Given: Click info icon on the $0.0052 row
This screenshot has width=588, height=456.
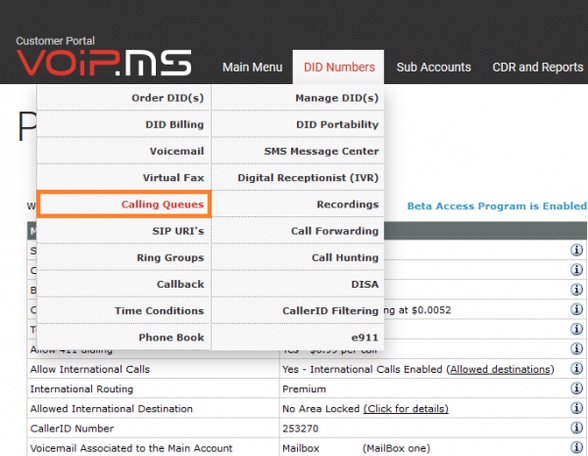Looking at the screenshot, I should coord(576,309).
